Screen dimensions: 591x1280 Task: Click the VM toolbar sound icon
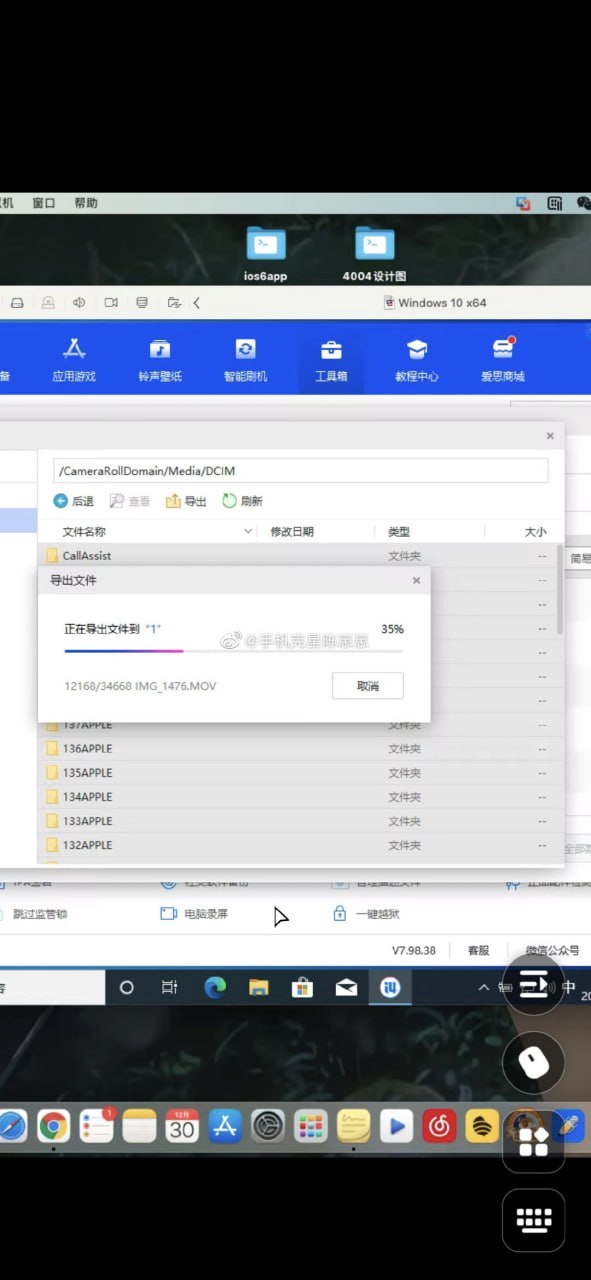(x=79, y=302)
